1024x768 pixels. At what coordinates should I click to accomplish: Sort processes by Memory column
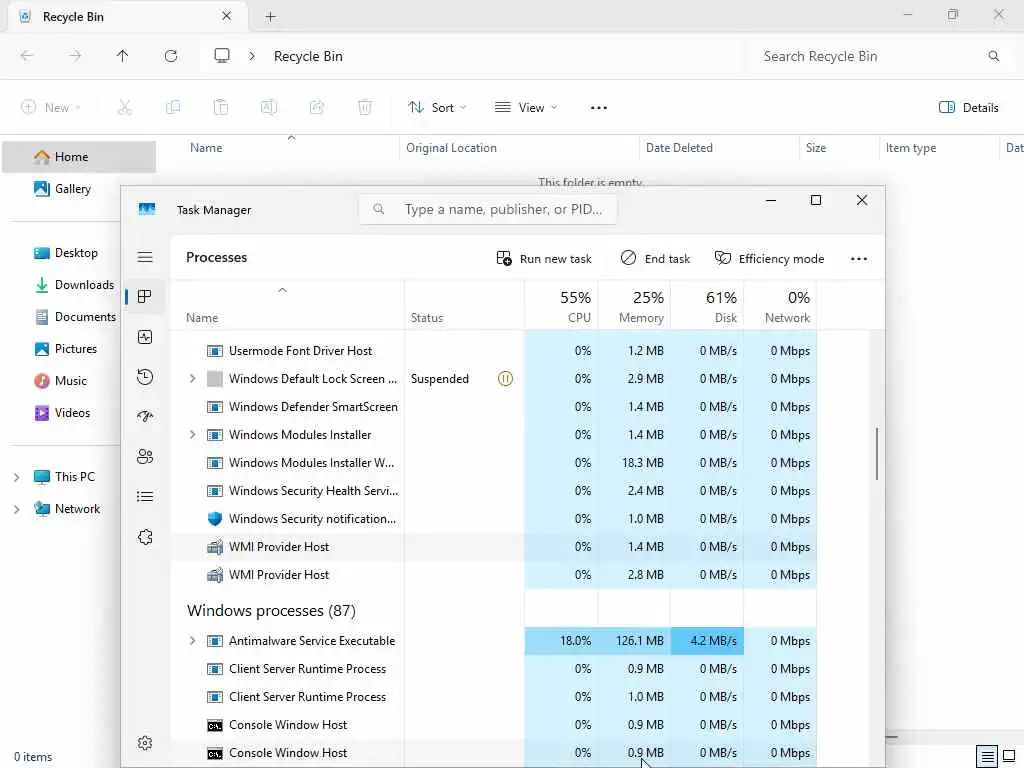click(x=635, y=307)
